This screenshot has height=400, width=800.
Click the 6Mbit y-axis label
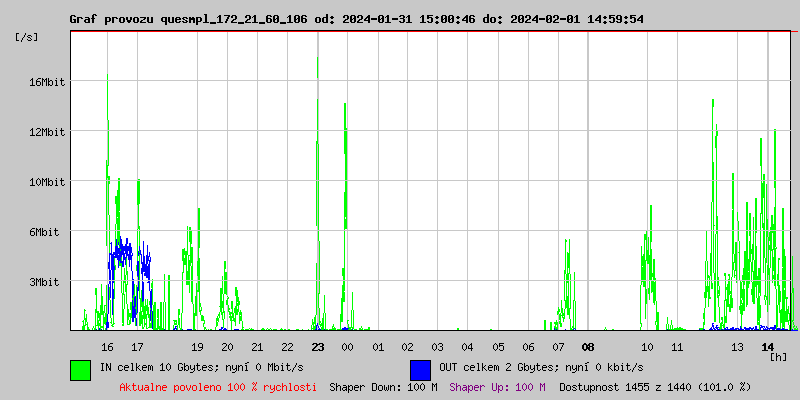49,232
